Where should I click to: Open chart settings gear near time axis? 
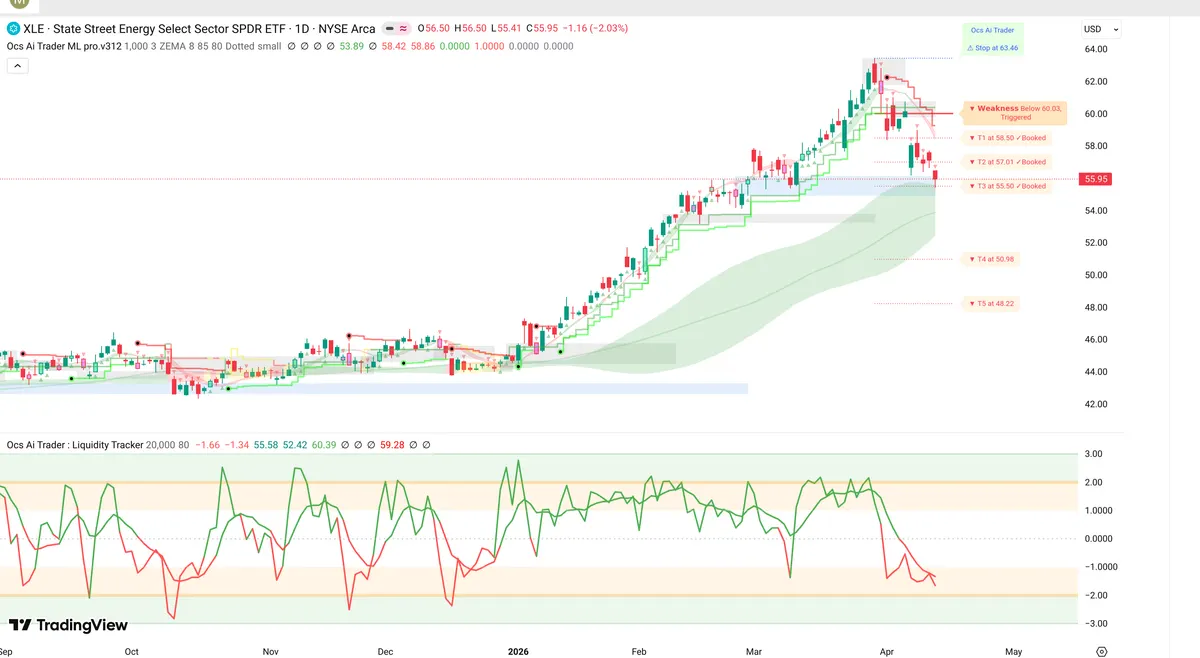pyautogui.click(x=1101, y=651)
